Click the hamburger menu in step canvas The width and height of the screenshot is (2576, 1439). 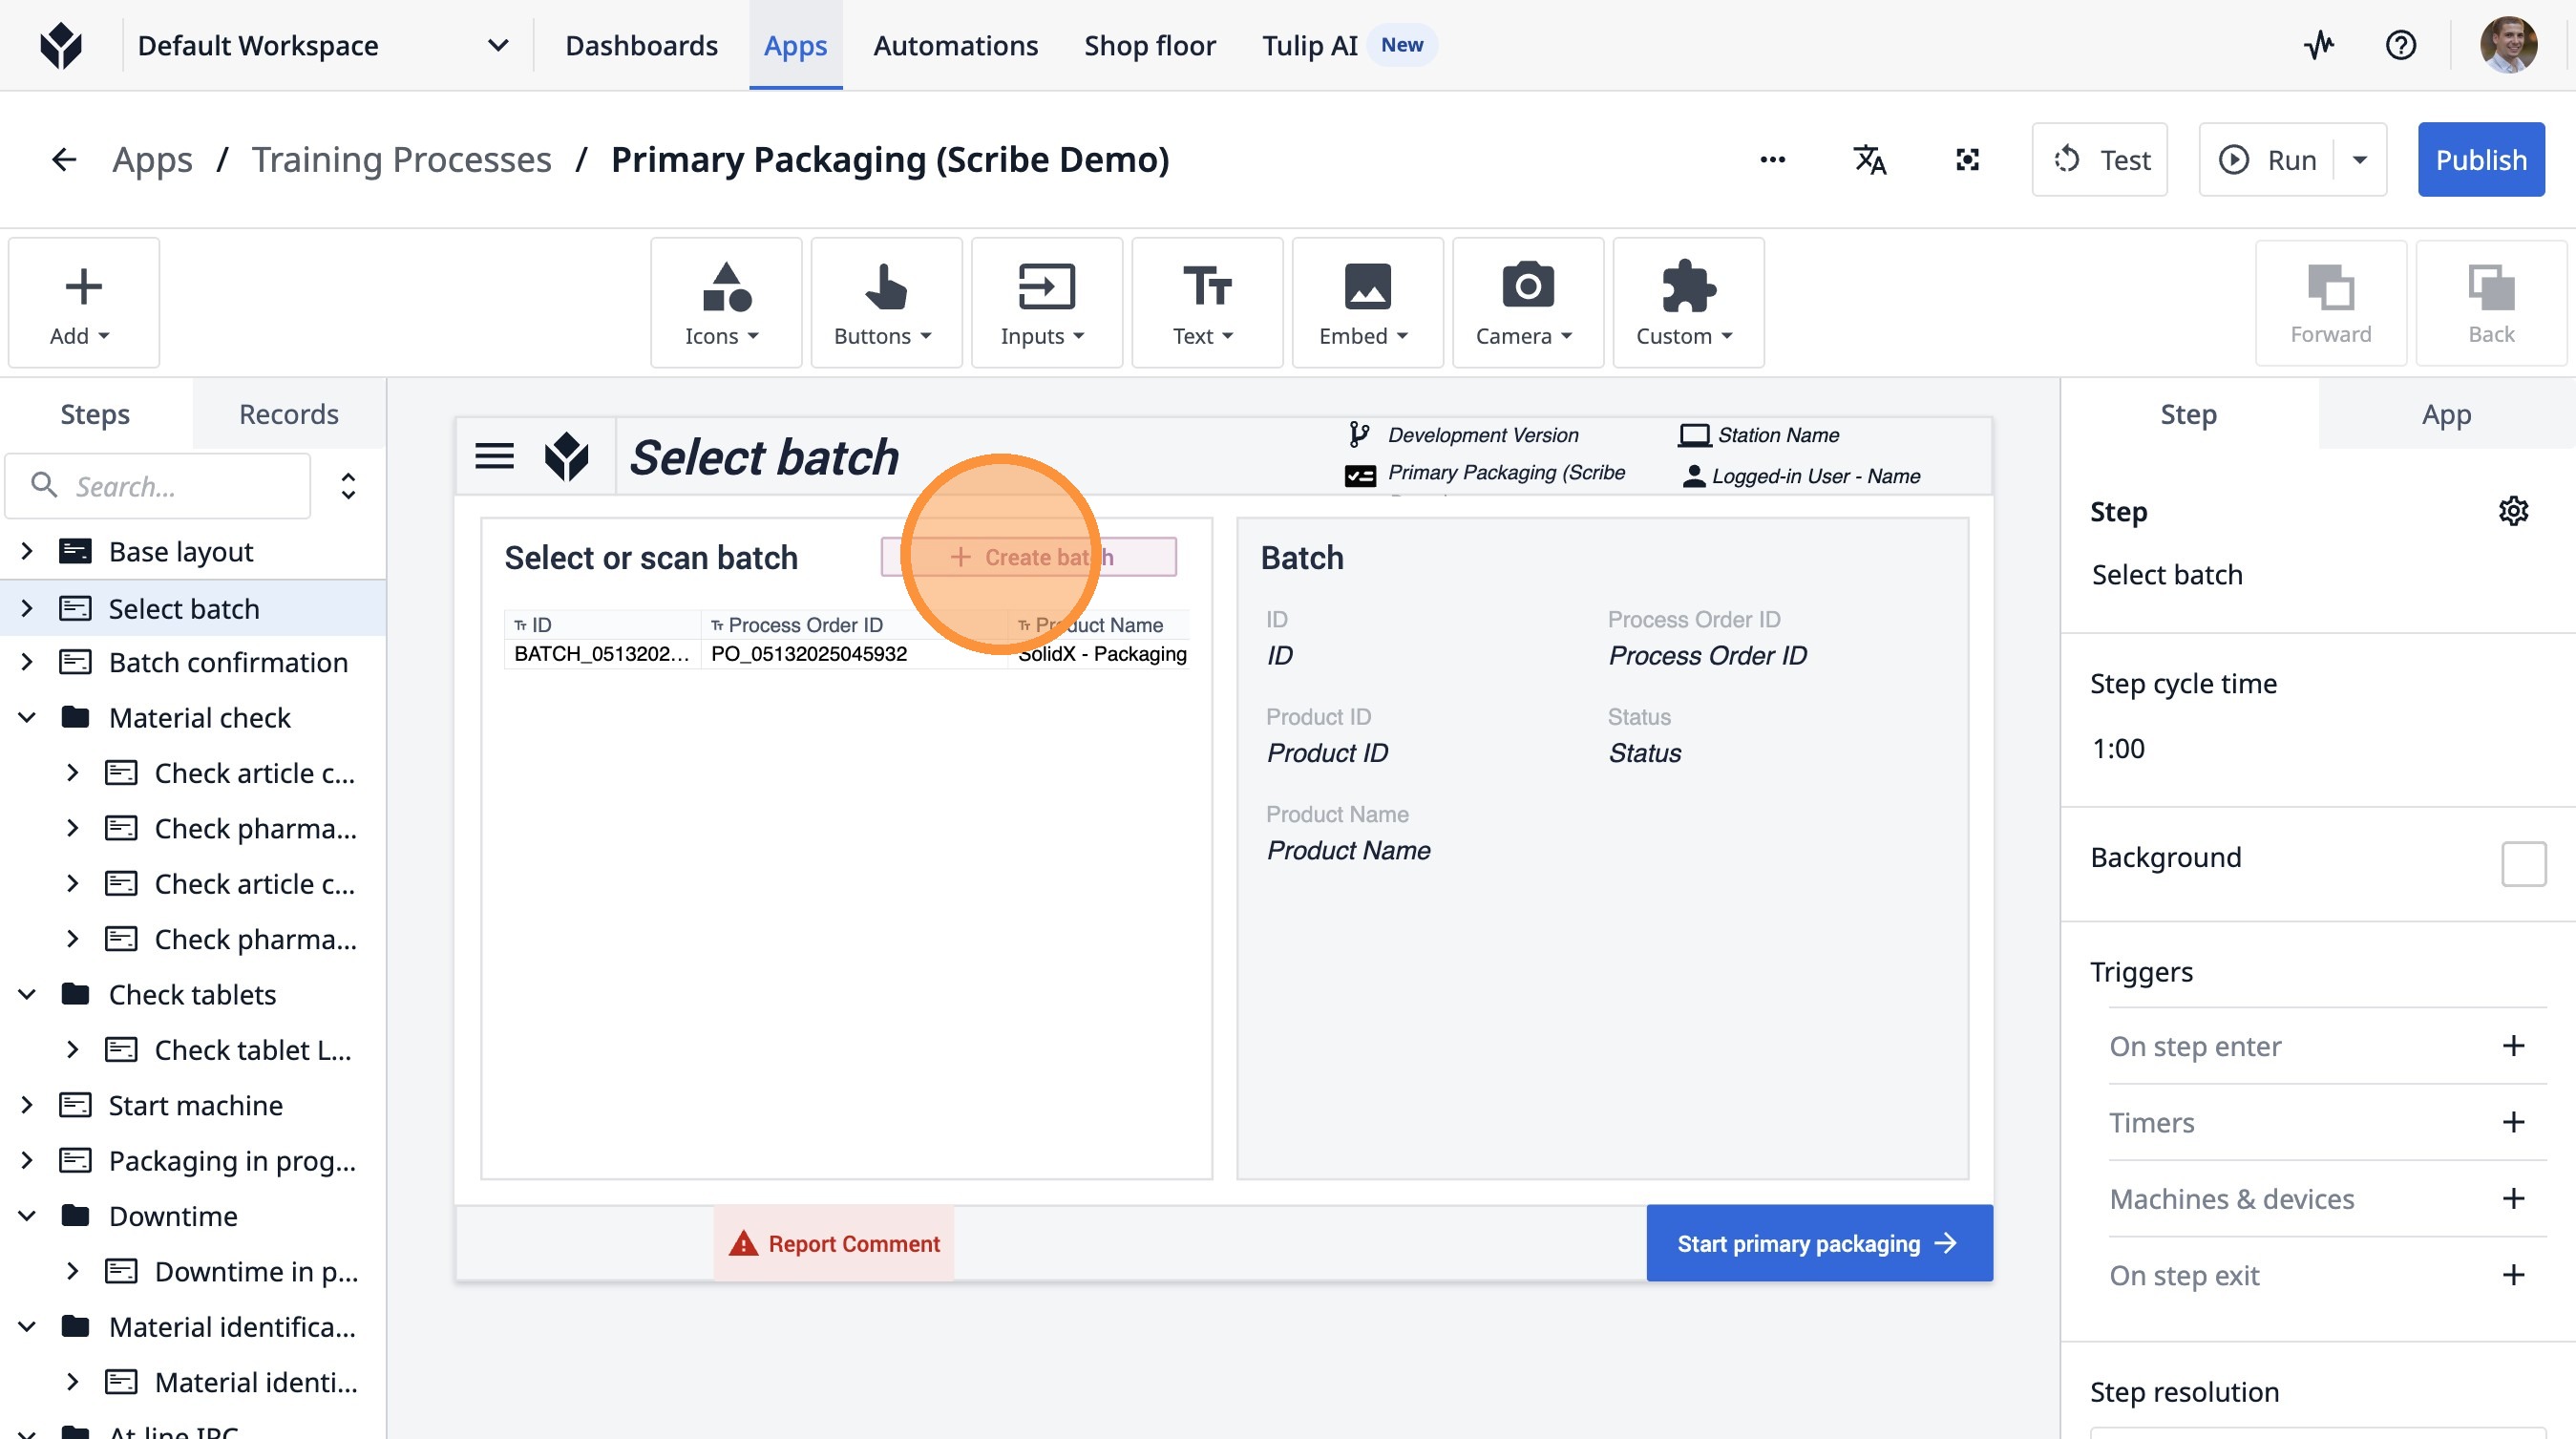click(x=494, y=456)
